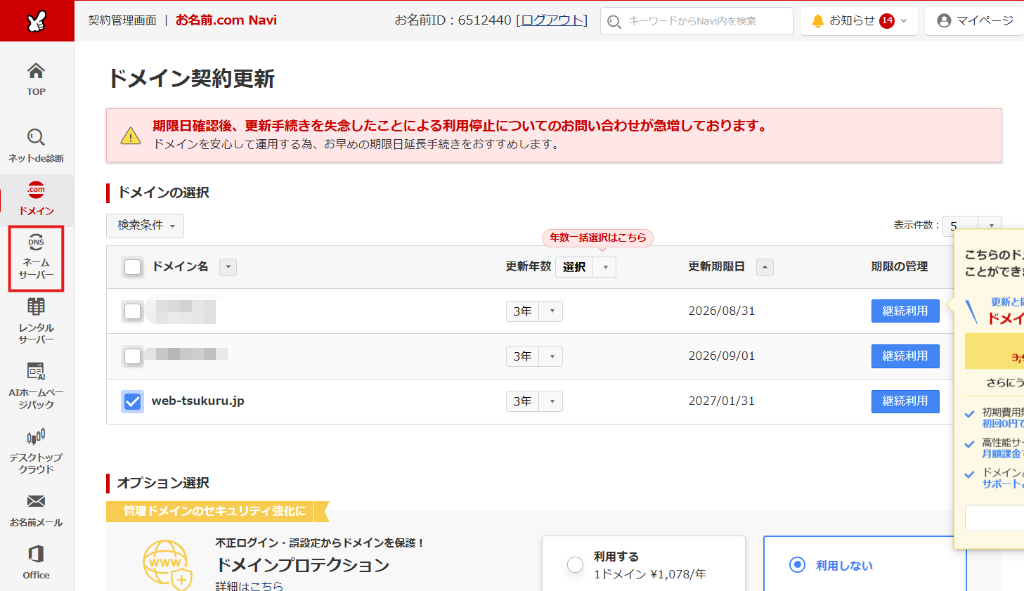
Task: Open レンタルサーバー in the sidebar
Action: (x=36, y=320)
